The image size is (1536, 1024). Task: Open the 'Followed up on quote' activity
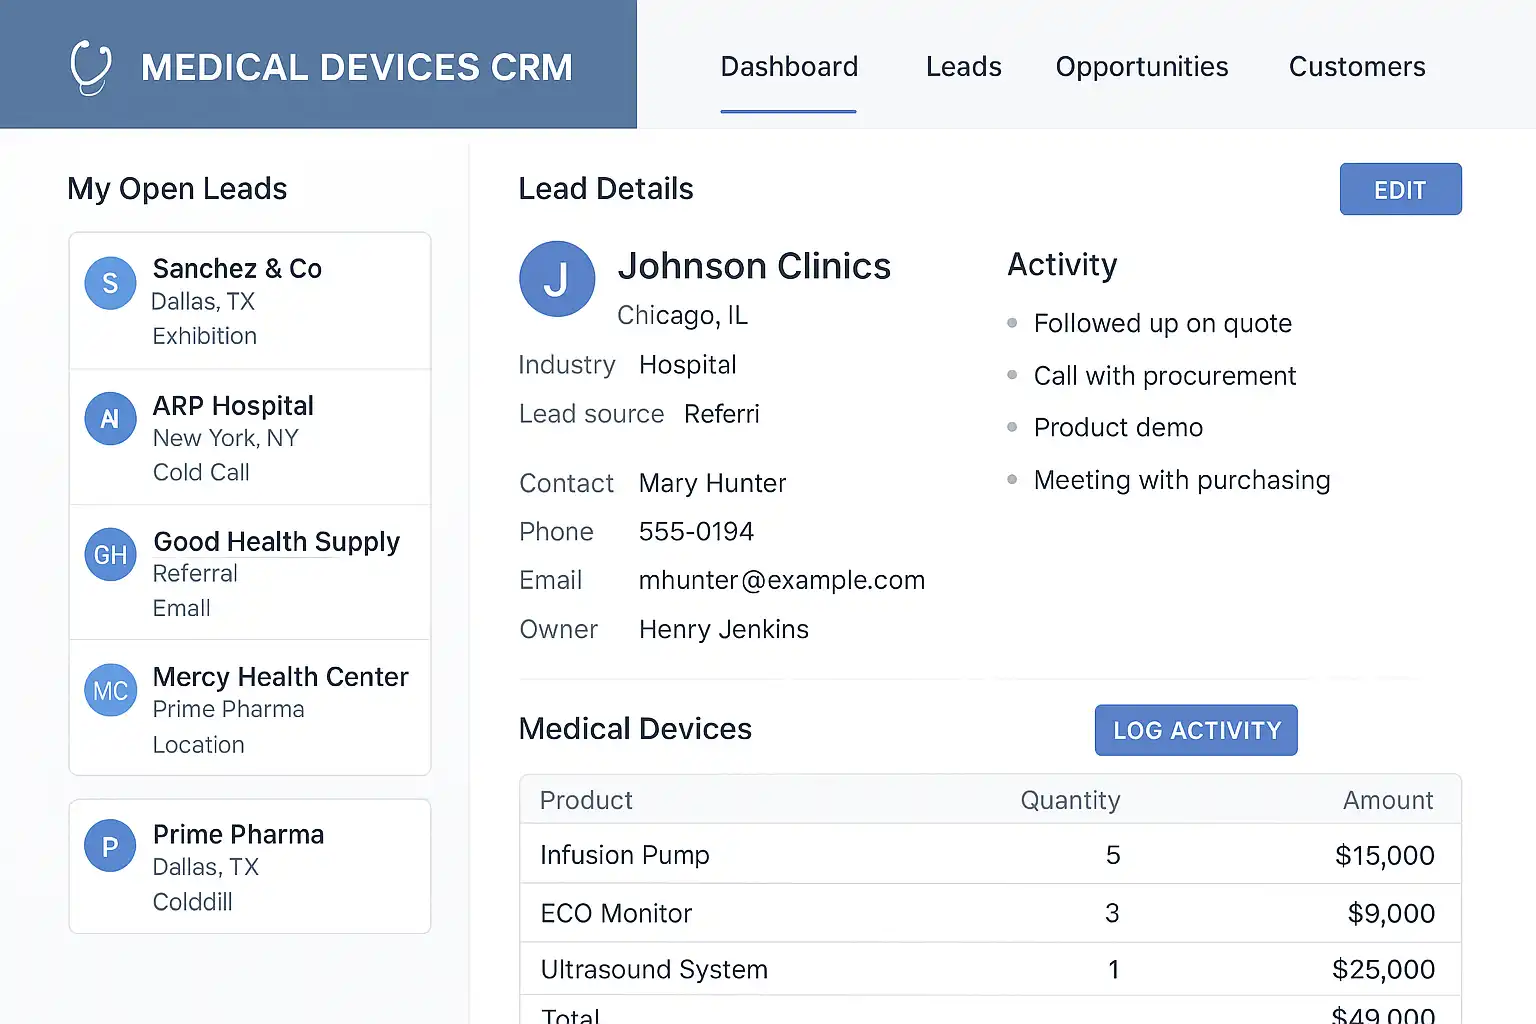1162,324
